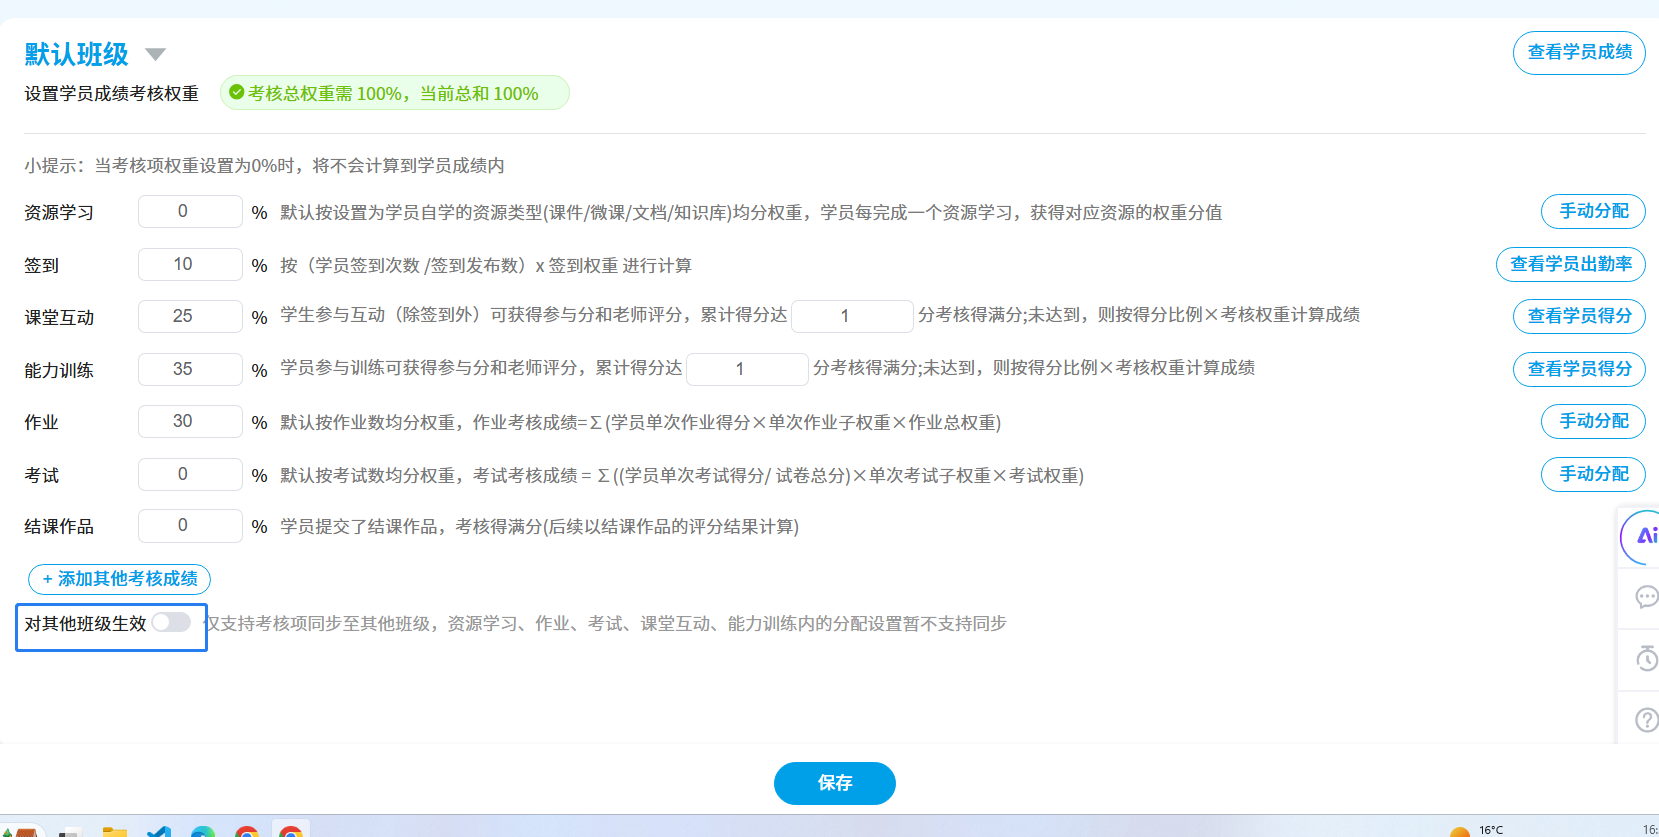Click 手动分配 in the 资源学习 row

coord(1593,211)
